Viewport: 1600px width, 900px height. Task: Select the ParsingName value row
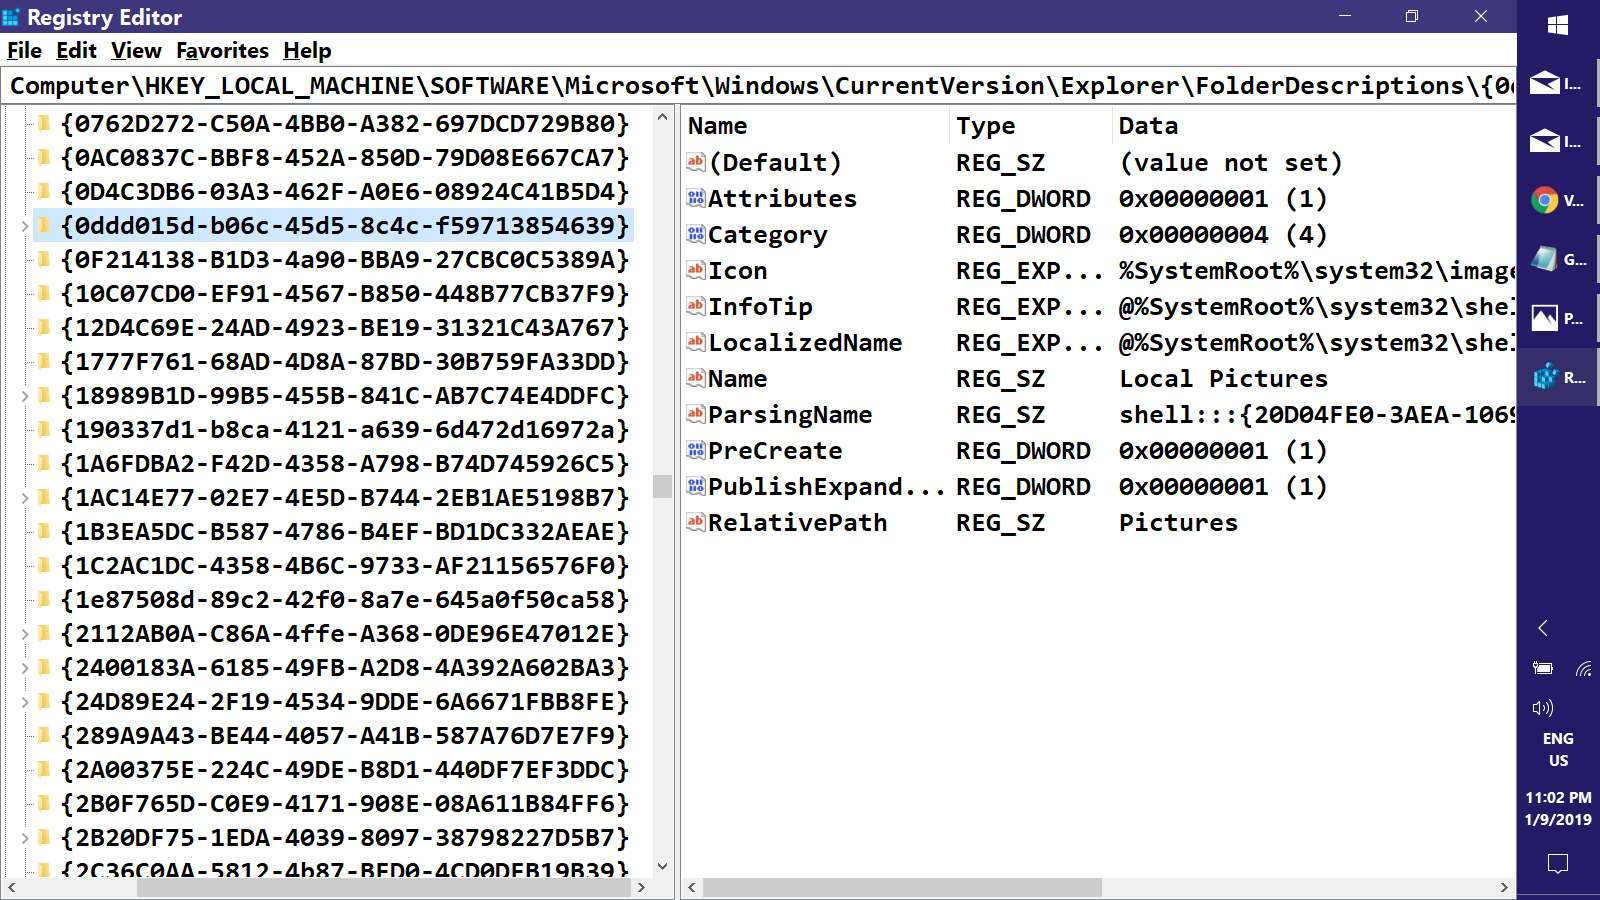1100,414
